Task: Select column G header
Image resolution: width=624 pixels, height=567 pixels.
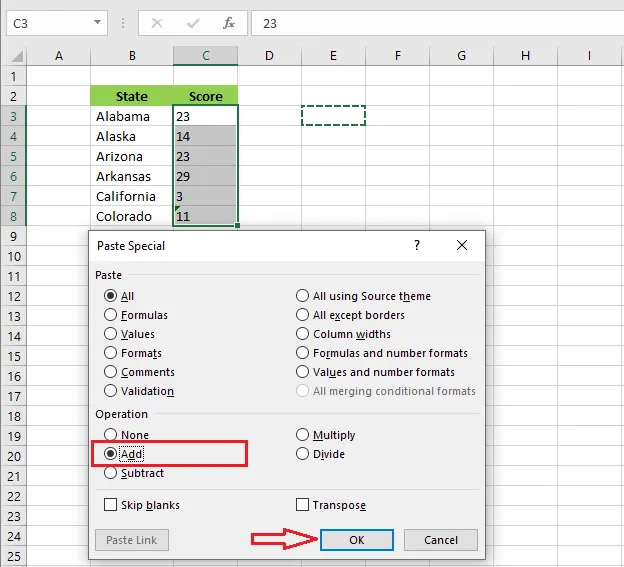Action: 462,56
